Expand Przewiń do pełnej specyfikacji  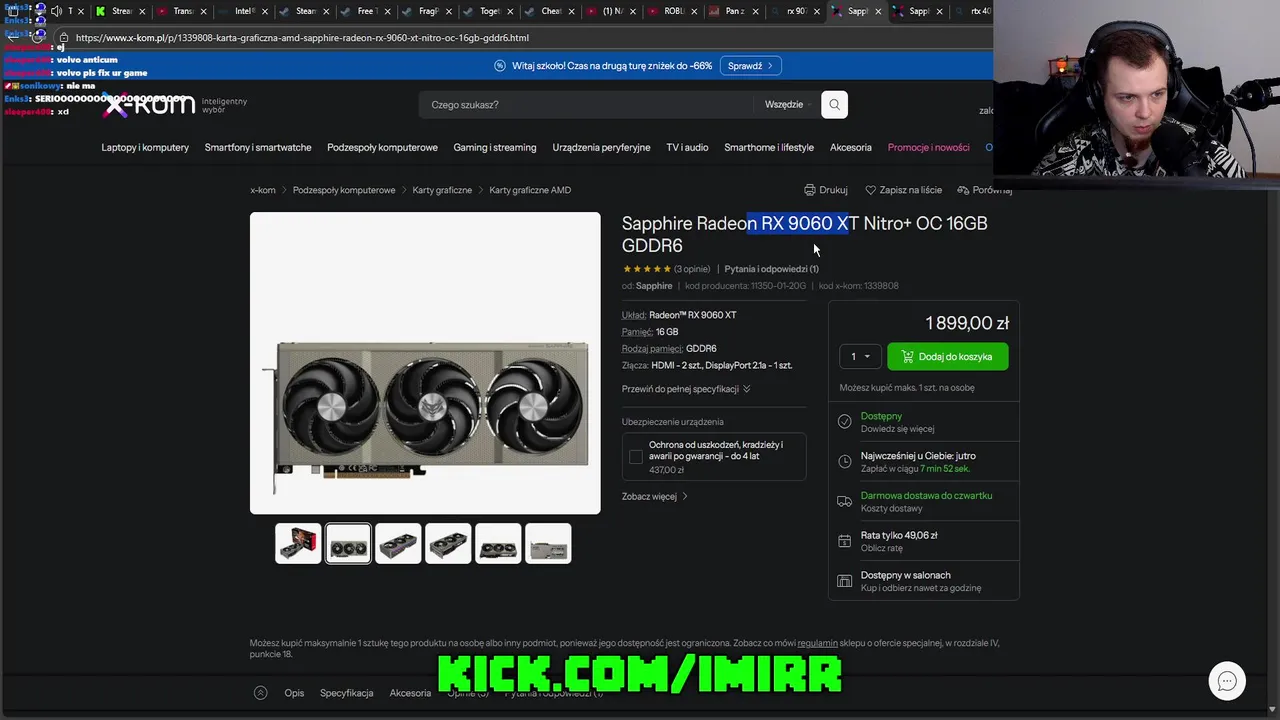click(x=686, y=389)
